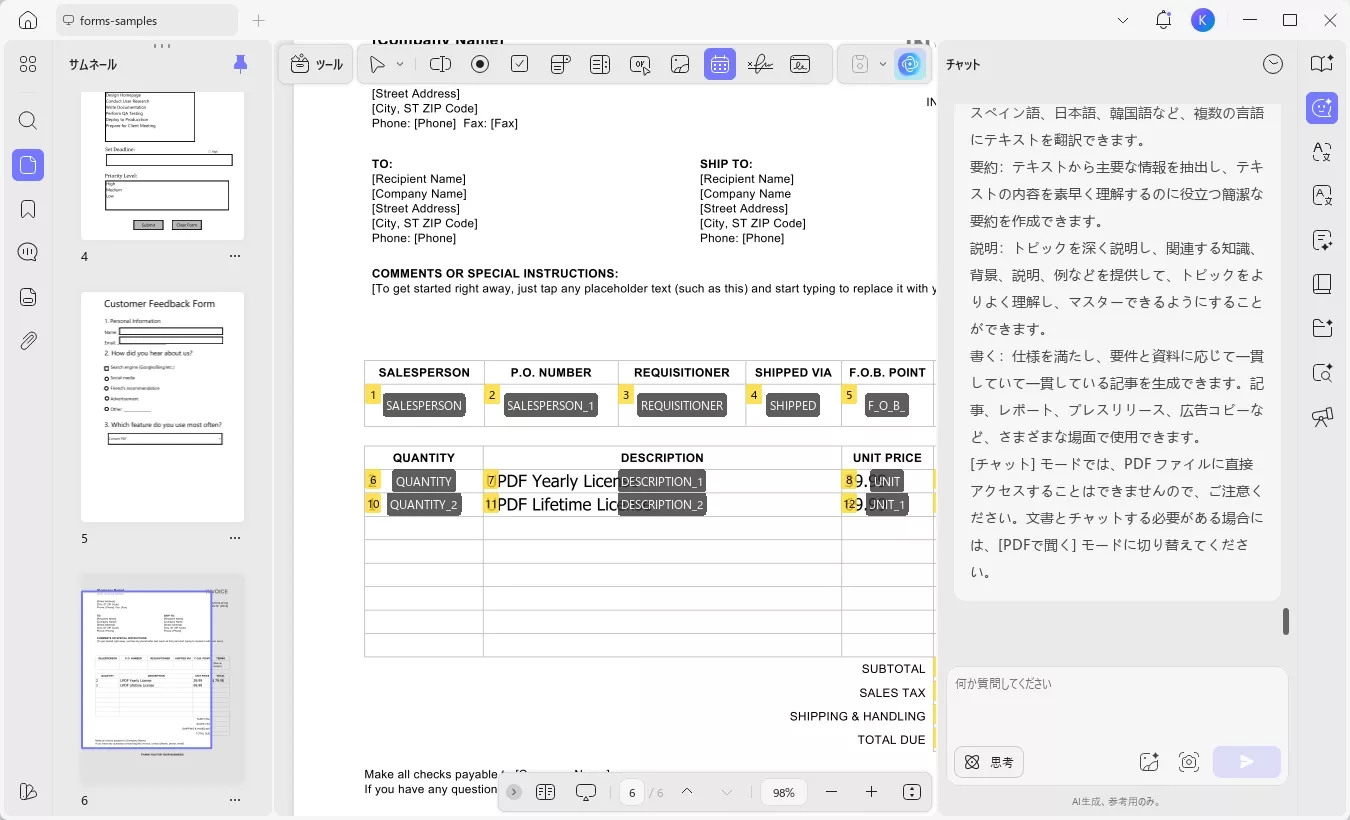Image resolution: width=1350 pixels, height=820 pixels.
Task: Click the save icon in toolbar
Action: (x=859, y=64)
